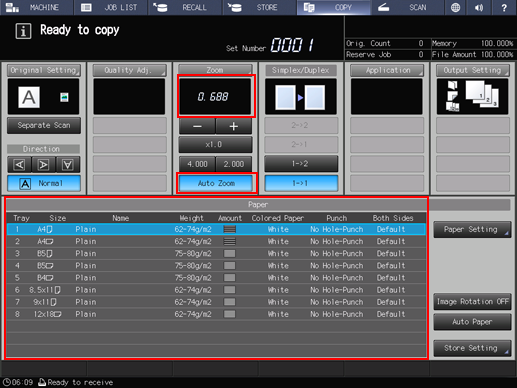The height and width of the screenshot is (388, 517).
Task: Select left-pointing original direction icon
Action: 20,165
